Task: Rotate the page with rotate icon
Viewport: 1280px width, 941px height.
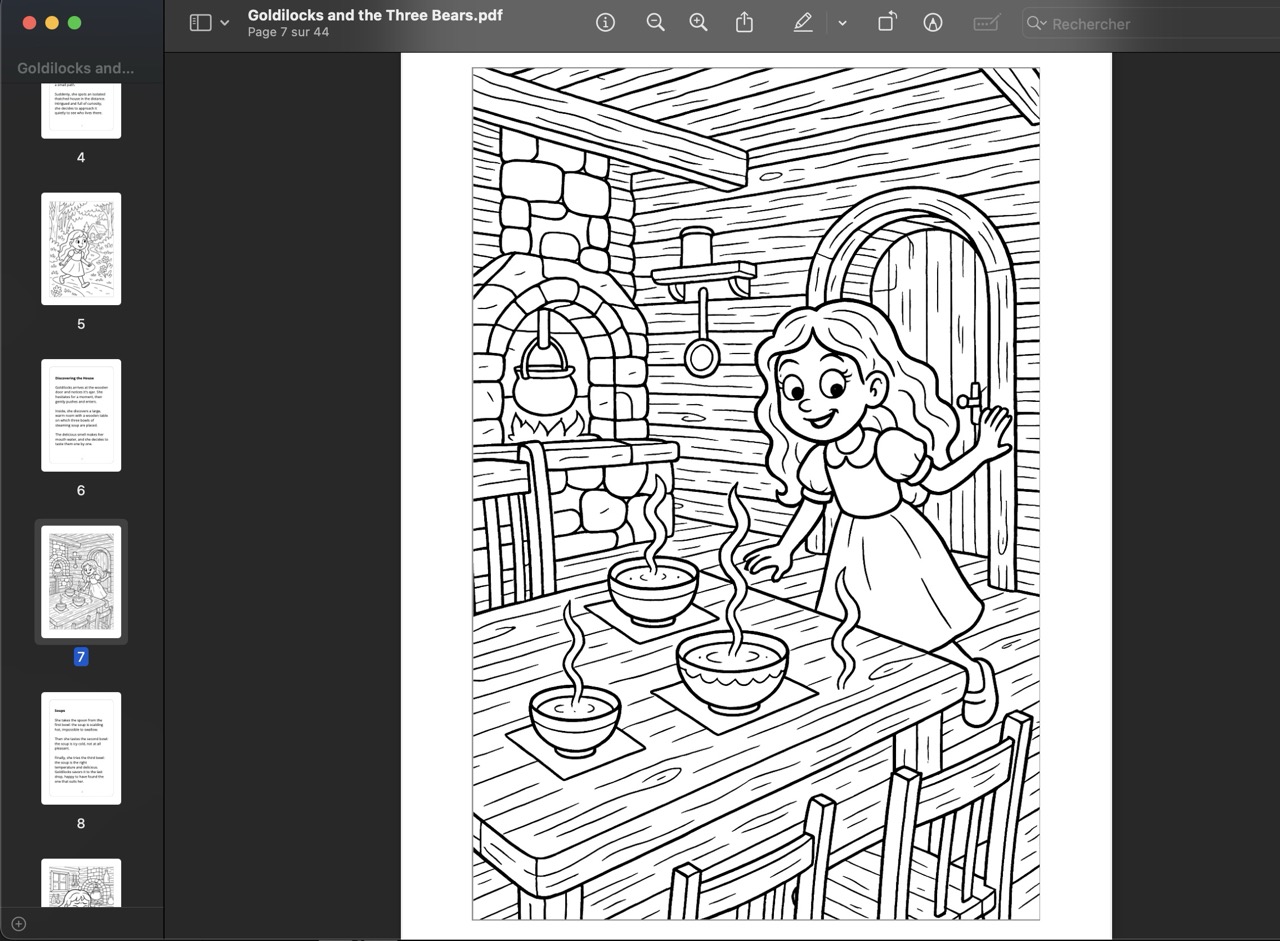Action: pos(887,23)
